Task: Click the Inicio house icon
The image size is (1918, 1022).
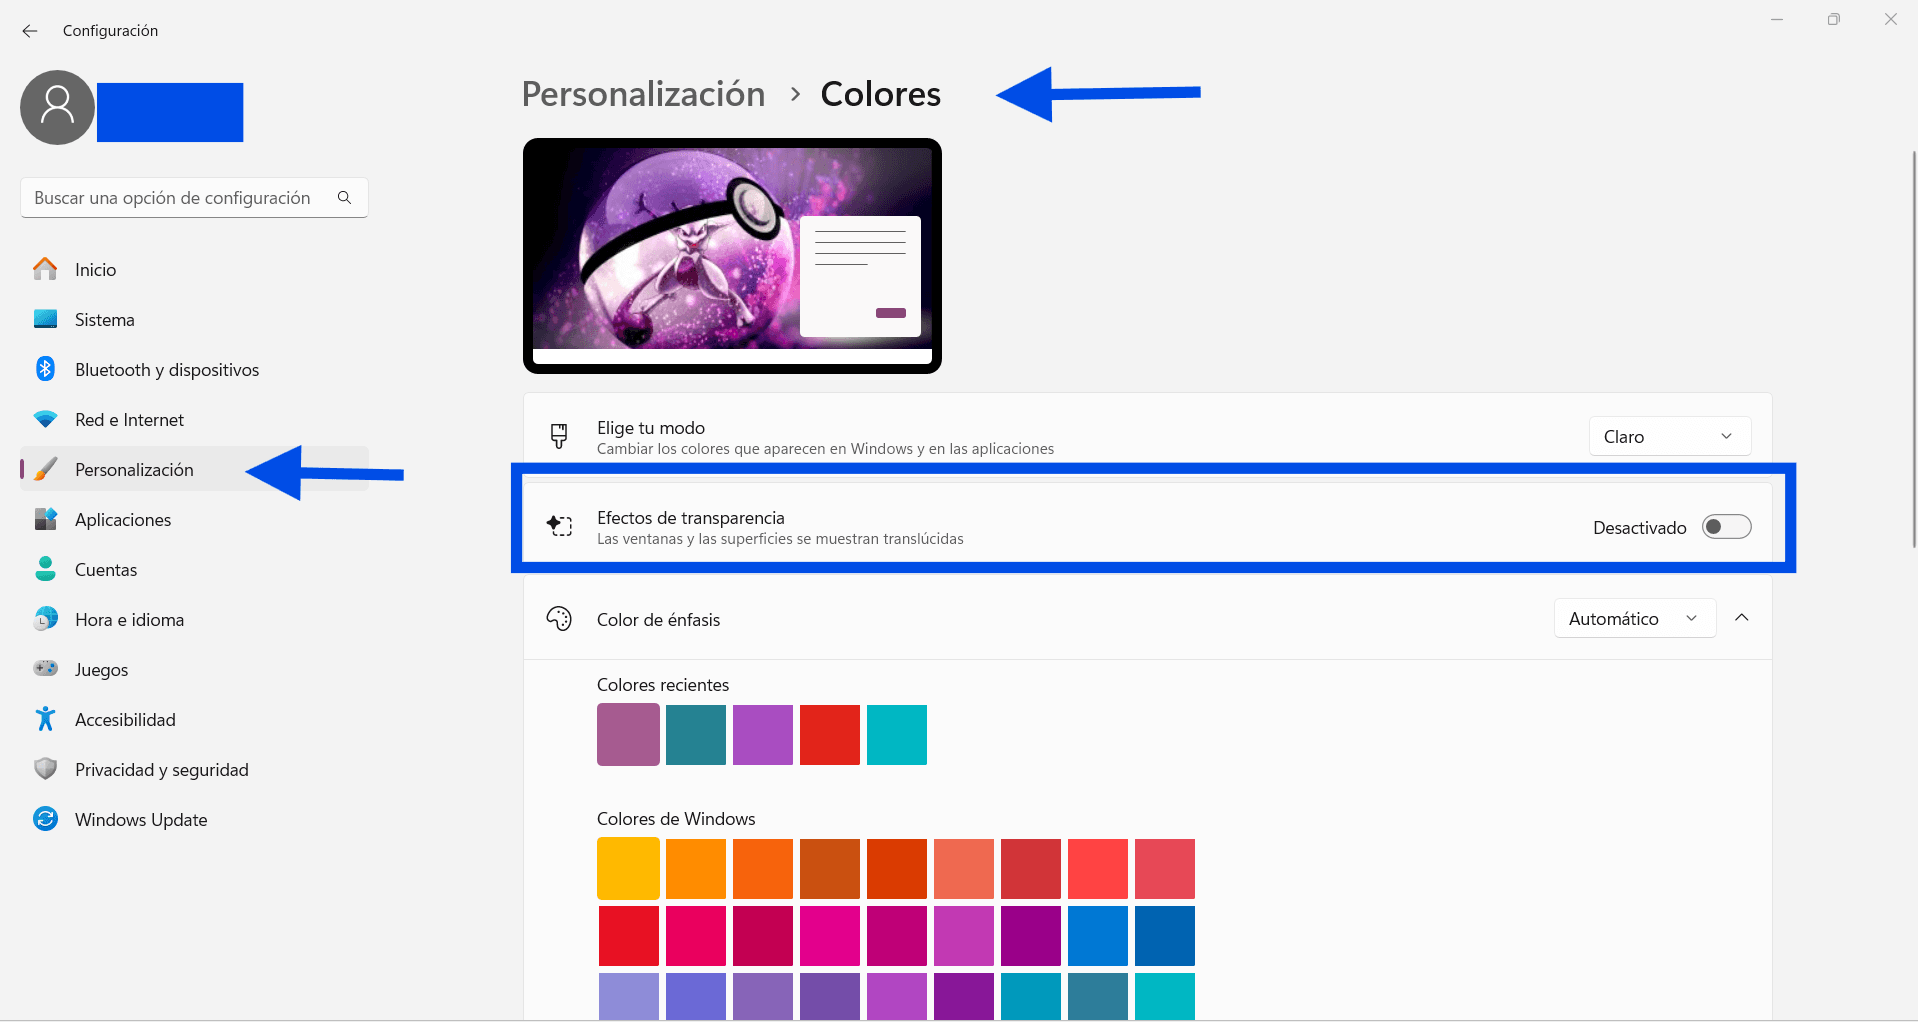Action: (x=45, y=269)
